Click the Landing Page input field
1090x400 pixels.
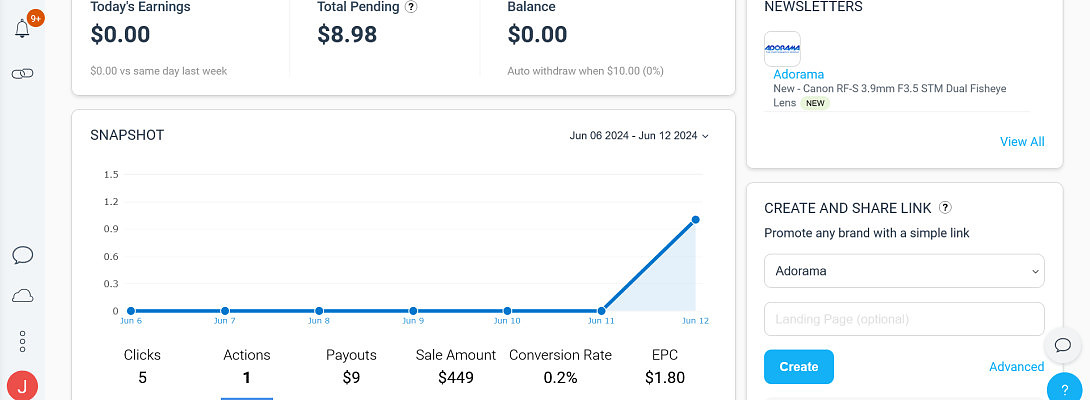(x=904, y=319)
